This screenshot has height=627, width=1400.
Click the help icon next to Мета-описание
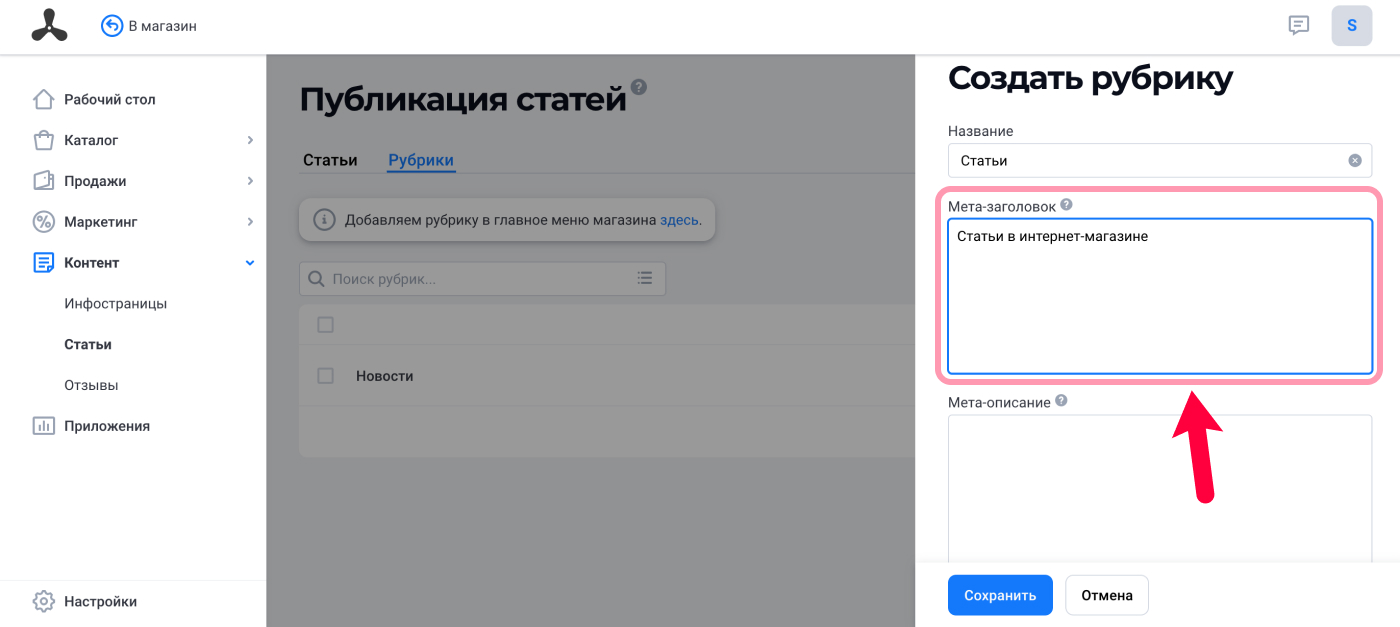point(1061,401)
